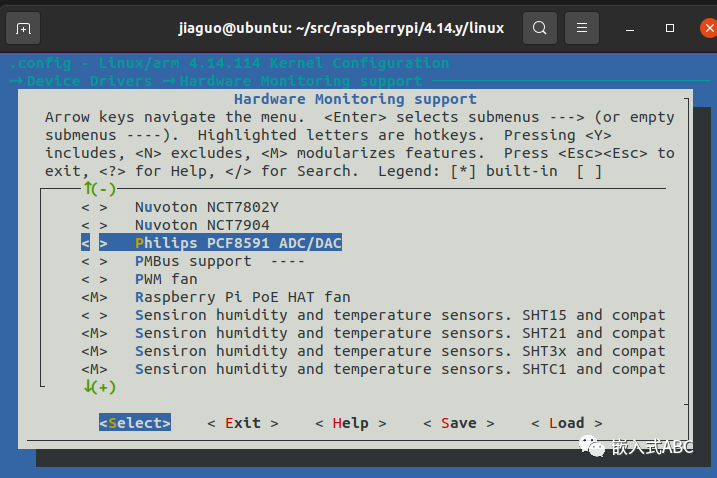This screenshot has width=717, height=478.
Task: Select the Nuvoton NCT7802Y entry
Action: click(x=207, y=208)
